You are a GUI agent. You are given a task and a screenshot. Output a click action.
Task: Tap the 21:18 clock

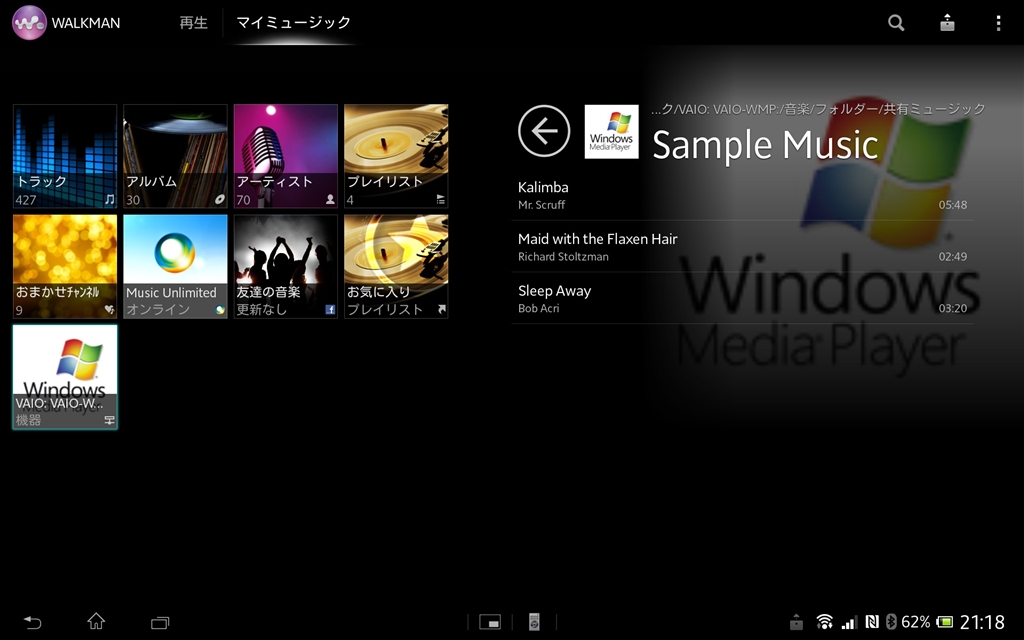tap(982, 622)
